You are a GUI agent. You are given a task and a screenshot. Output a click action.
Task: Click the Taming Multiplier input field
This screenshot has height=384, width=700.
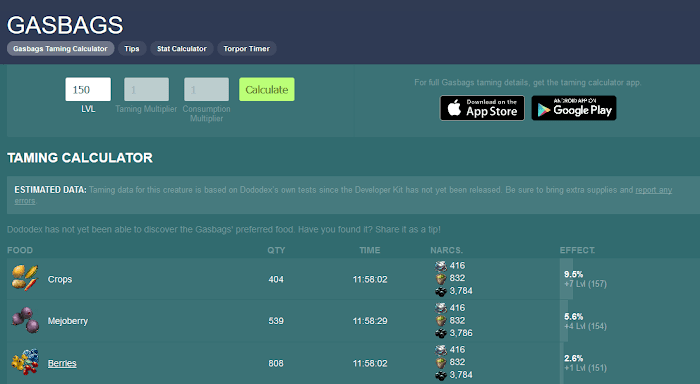tap(146, 89)
